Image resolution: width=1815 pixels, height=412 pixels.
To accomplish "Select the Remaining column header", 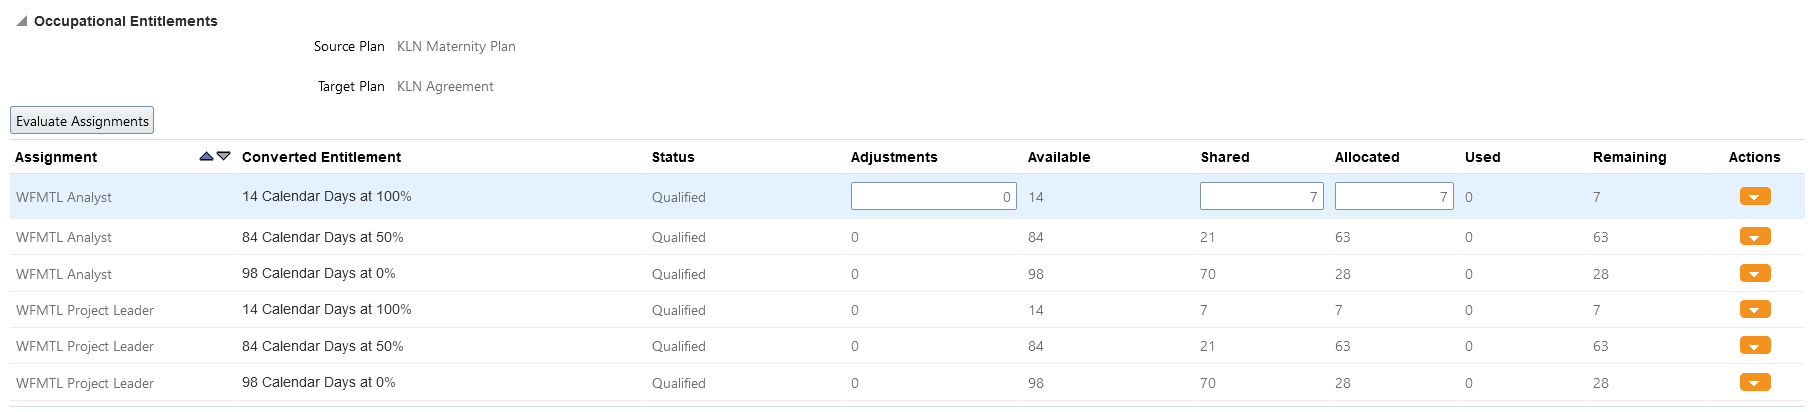I will point(1629,157).
